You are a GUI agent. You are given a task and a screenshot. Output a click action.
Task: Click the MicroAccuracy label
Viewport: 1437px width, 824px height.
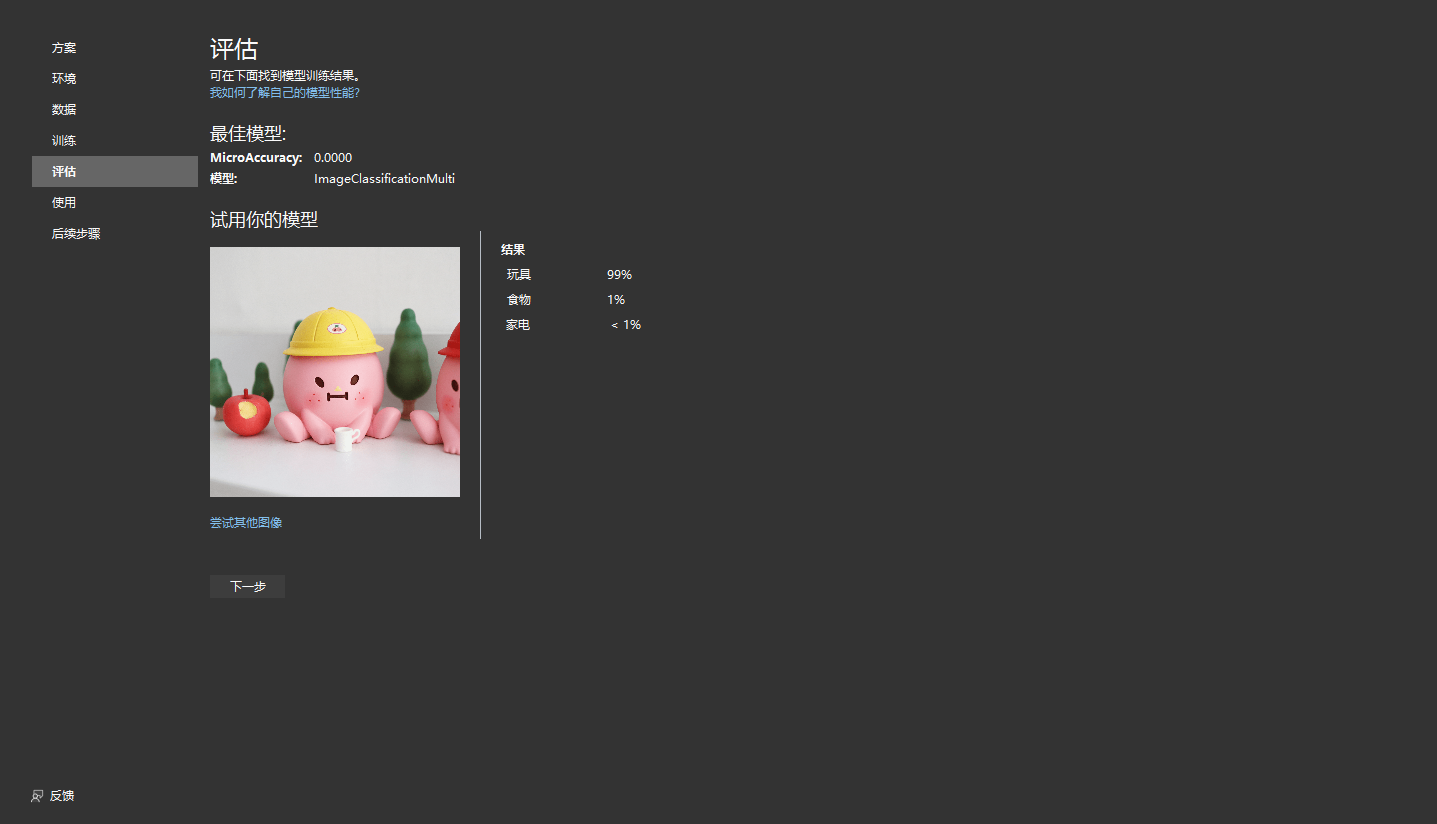(256, 158)
